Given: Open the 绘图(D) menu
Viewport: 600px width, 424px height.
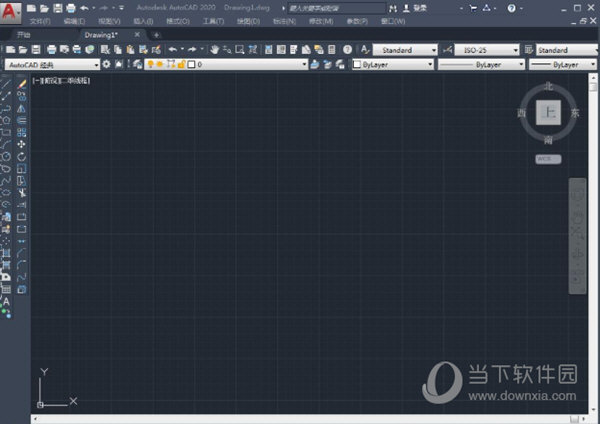Looking at the screenshot, I should [x=248, y=21].
